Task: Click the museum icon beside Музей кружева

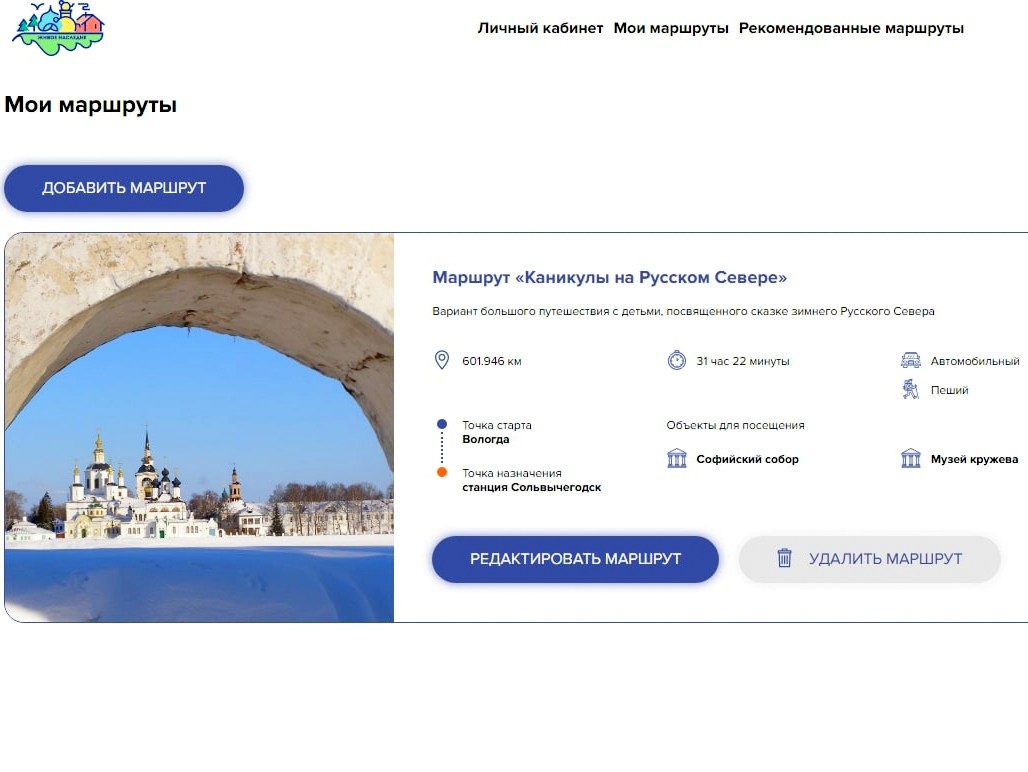Action: point(910,459)
